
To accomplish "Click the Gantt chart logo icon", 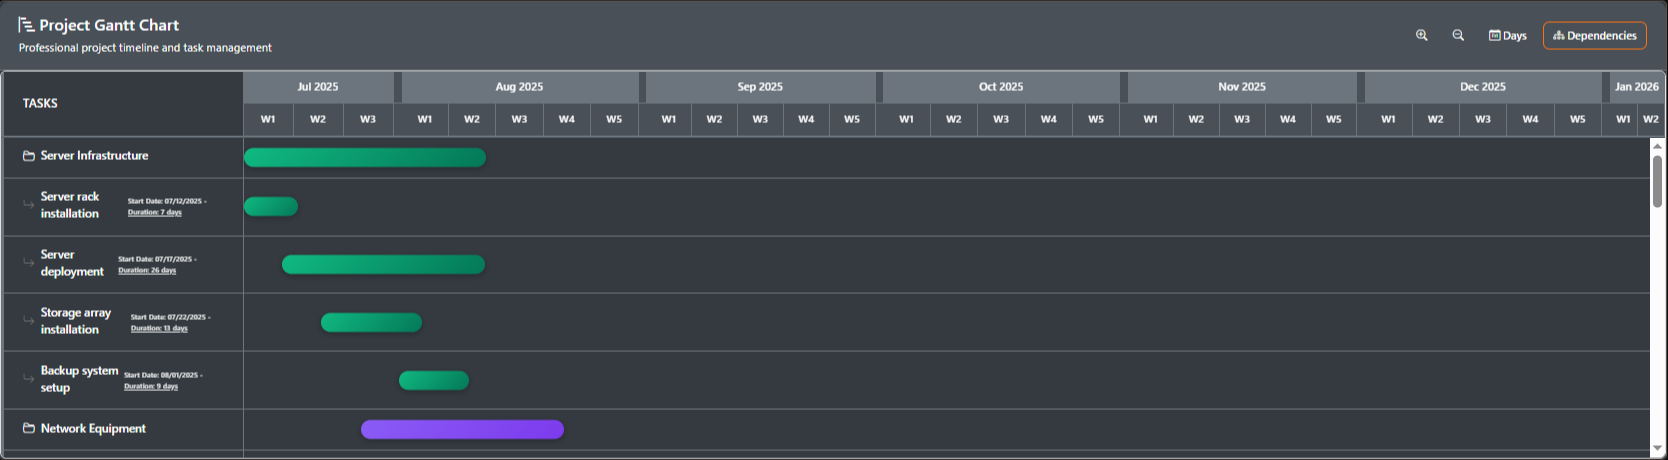I will [26, 25].
